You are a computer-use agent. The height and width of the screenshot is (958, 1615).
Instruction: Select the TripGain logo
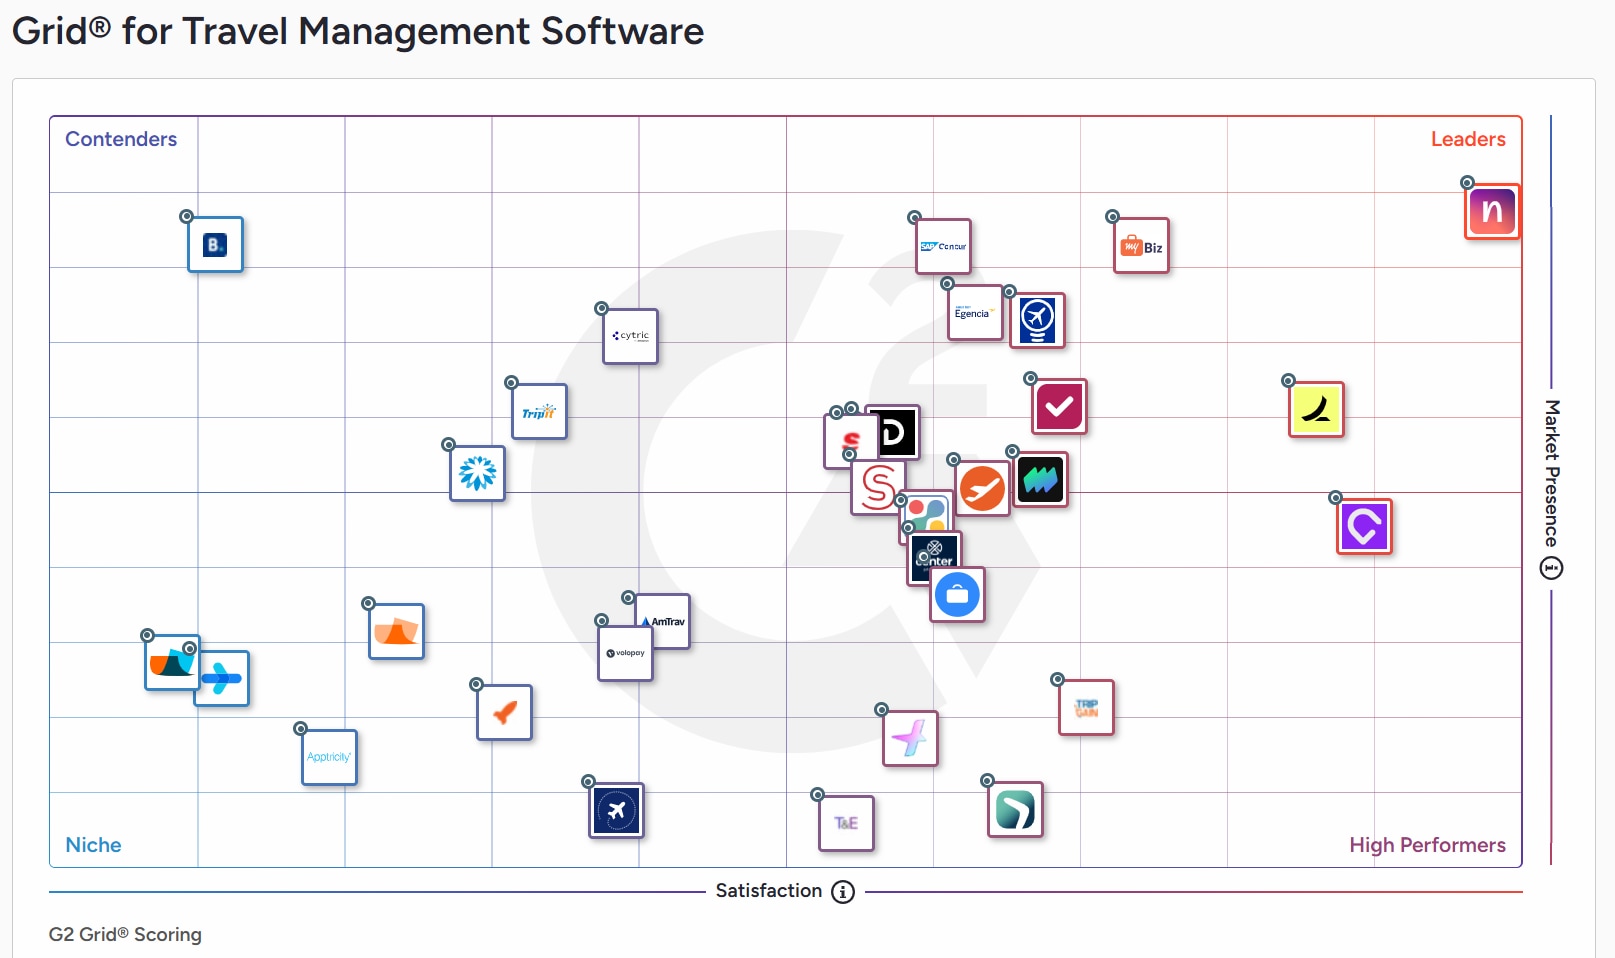pos(1086,707)
